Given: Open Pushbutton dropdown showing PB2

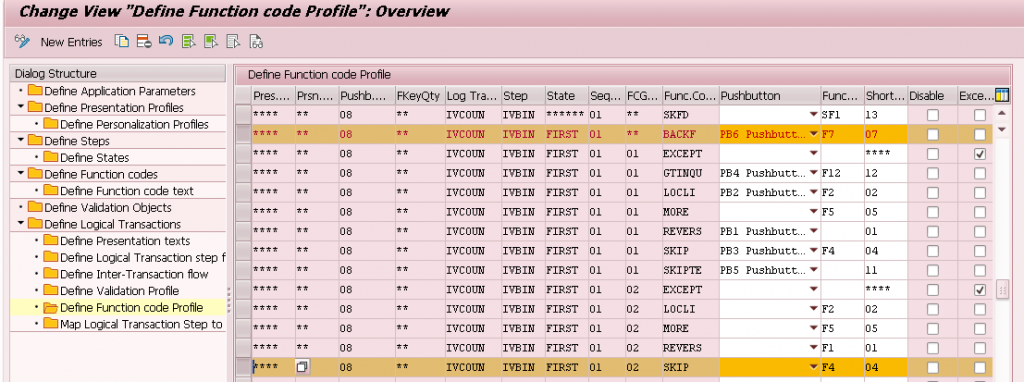Looking at the screenshot, I should [x=813, y=193].
